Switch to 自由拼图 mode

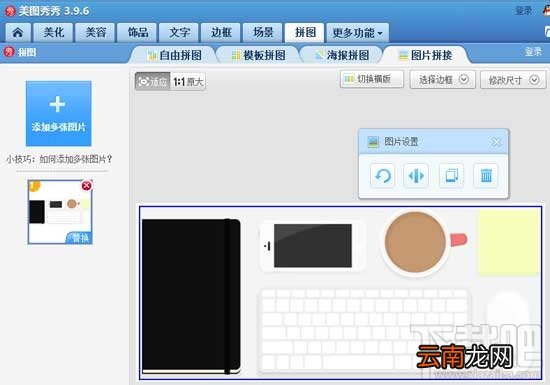[x=174, y=55]
